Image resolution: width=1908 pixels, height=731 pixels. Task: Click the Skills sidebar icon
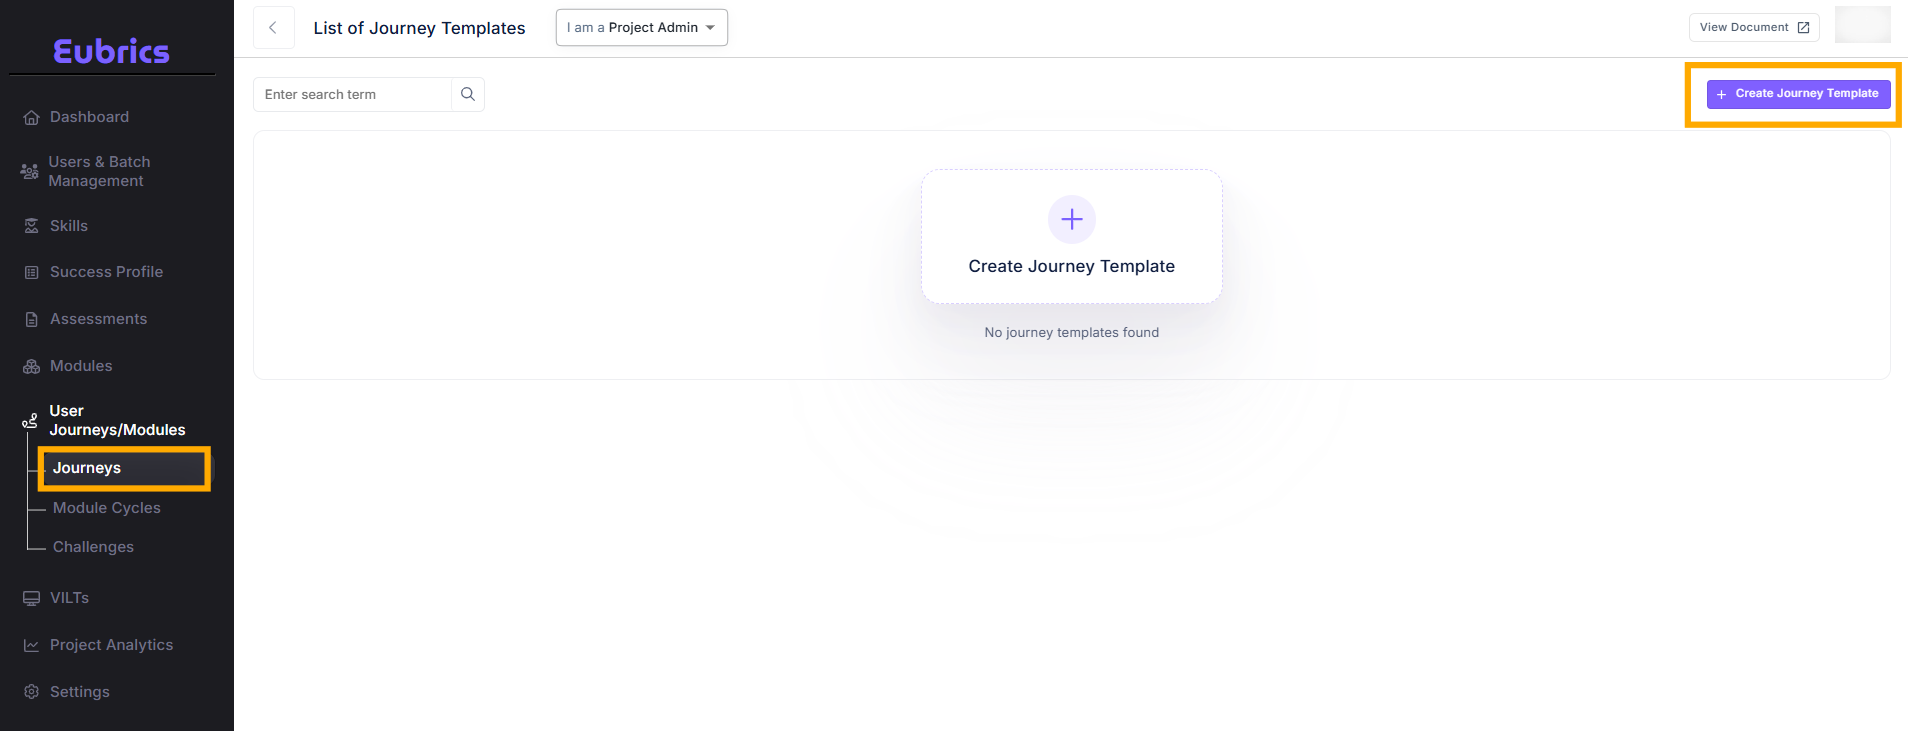[31, 226]
